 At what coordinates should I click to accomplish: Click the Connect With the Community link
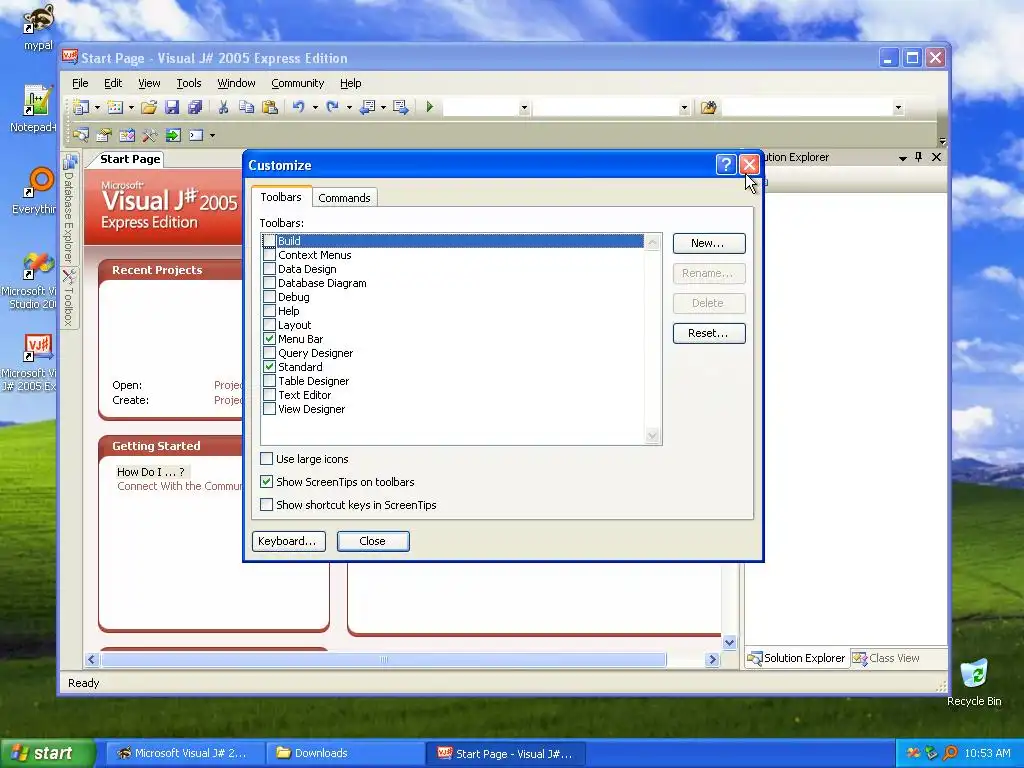coord(180,486)
